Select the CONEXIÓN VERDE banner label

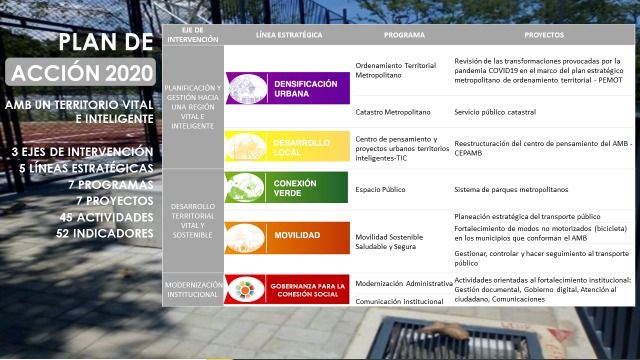pos(295,188)
